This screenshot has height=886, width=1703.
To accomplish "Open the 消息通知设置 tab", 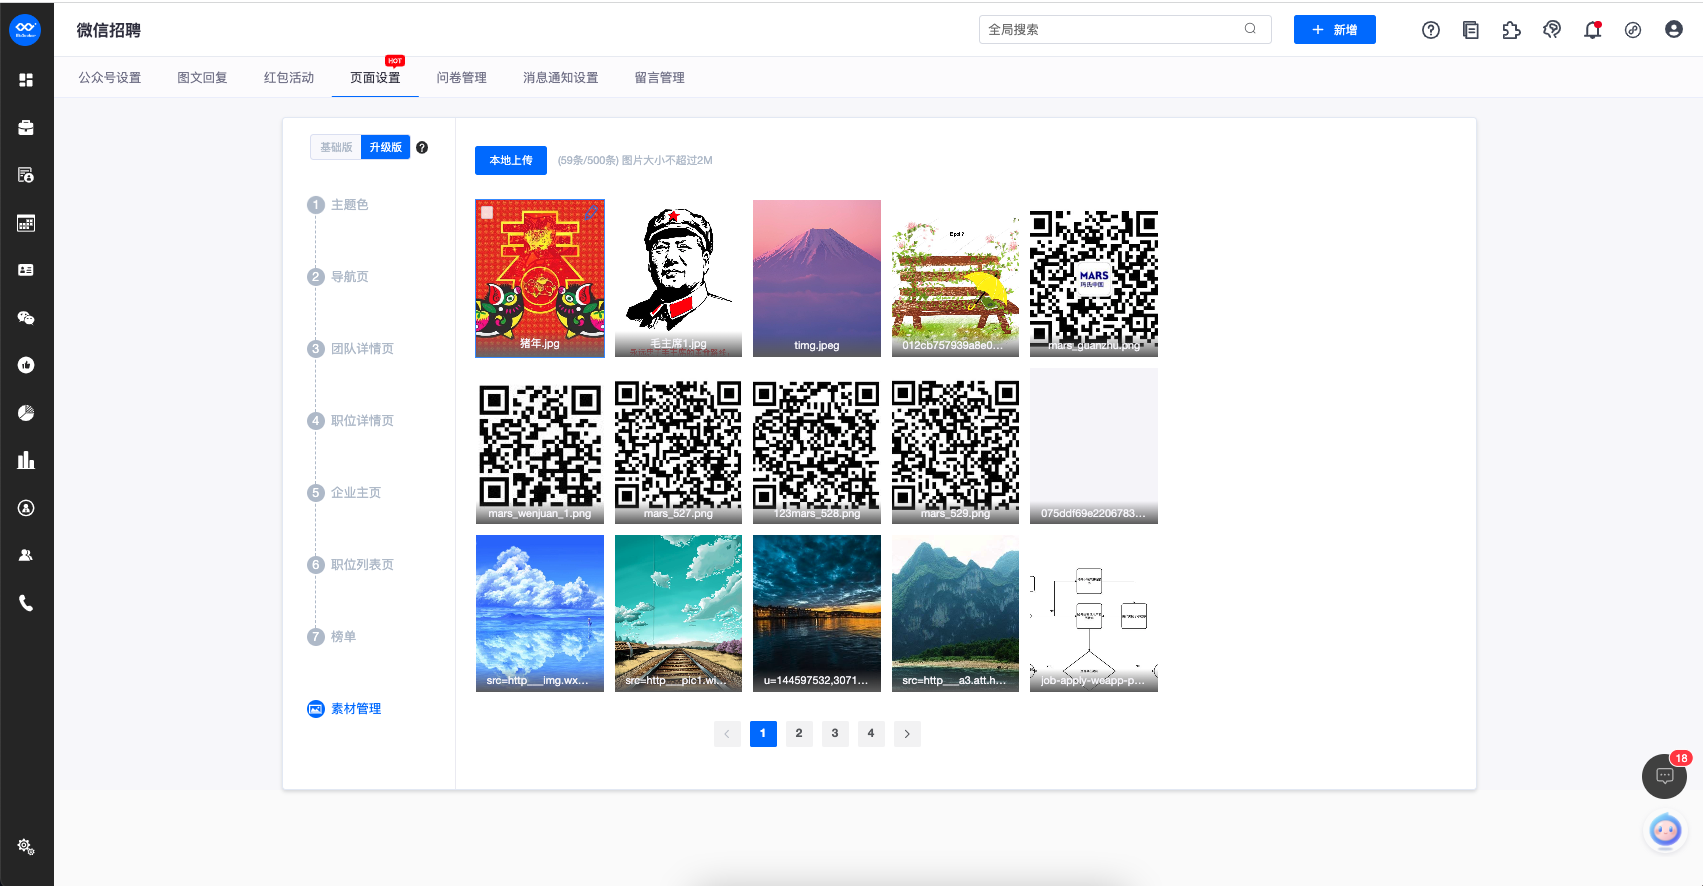I will tap(561, 78).
